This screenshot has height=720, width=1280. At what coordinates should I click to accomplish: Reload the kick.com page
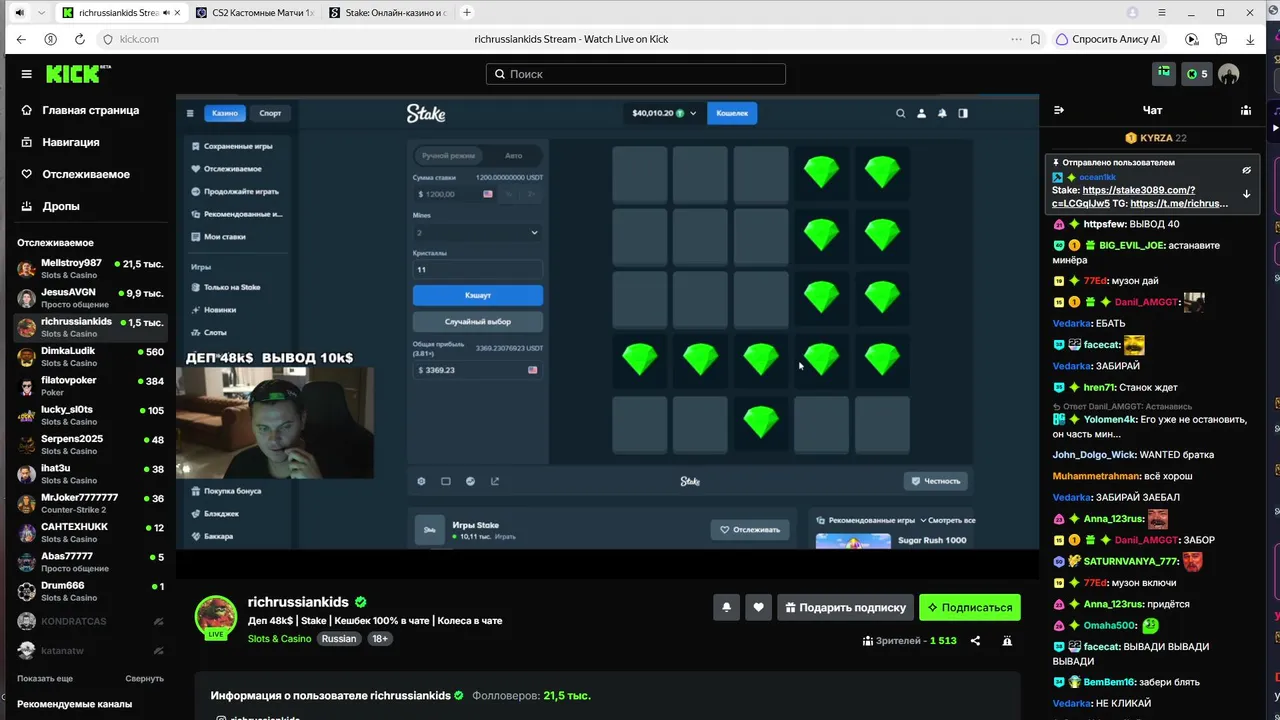click(79, 39)
